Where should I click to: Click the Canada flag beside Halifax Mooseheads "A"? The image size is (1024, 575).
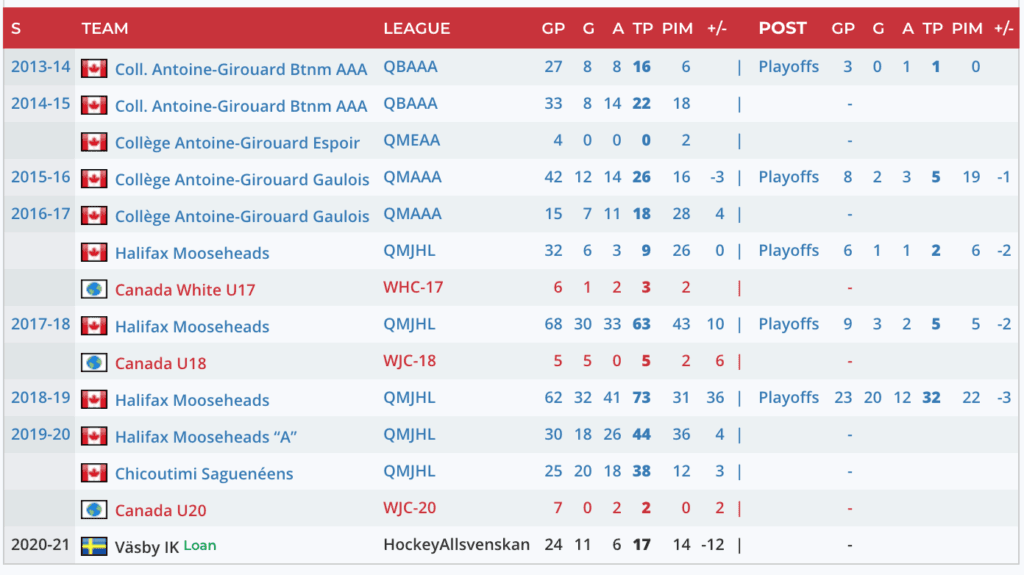pyautogui.click(x=94, y=436)
